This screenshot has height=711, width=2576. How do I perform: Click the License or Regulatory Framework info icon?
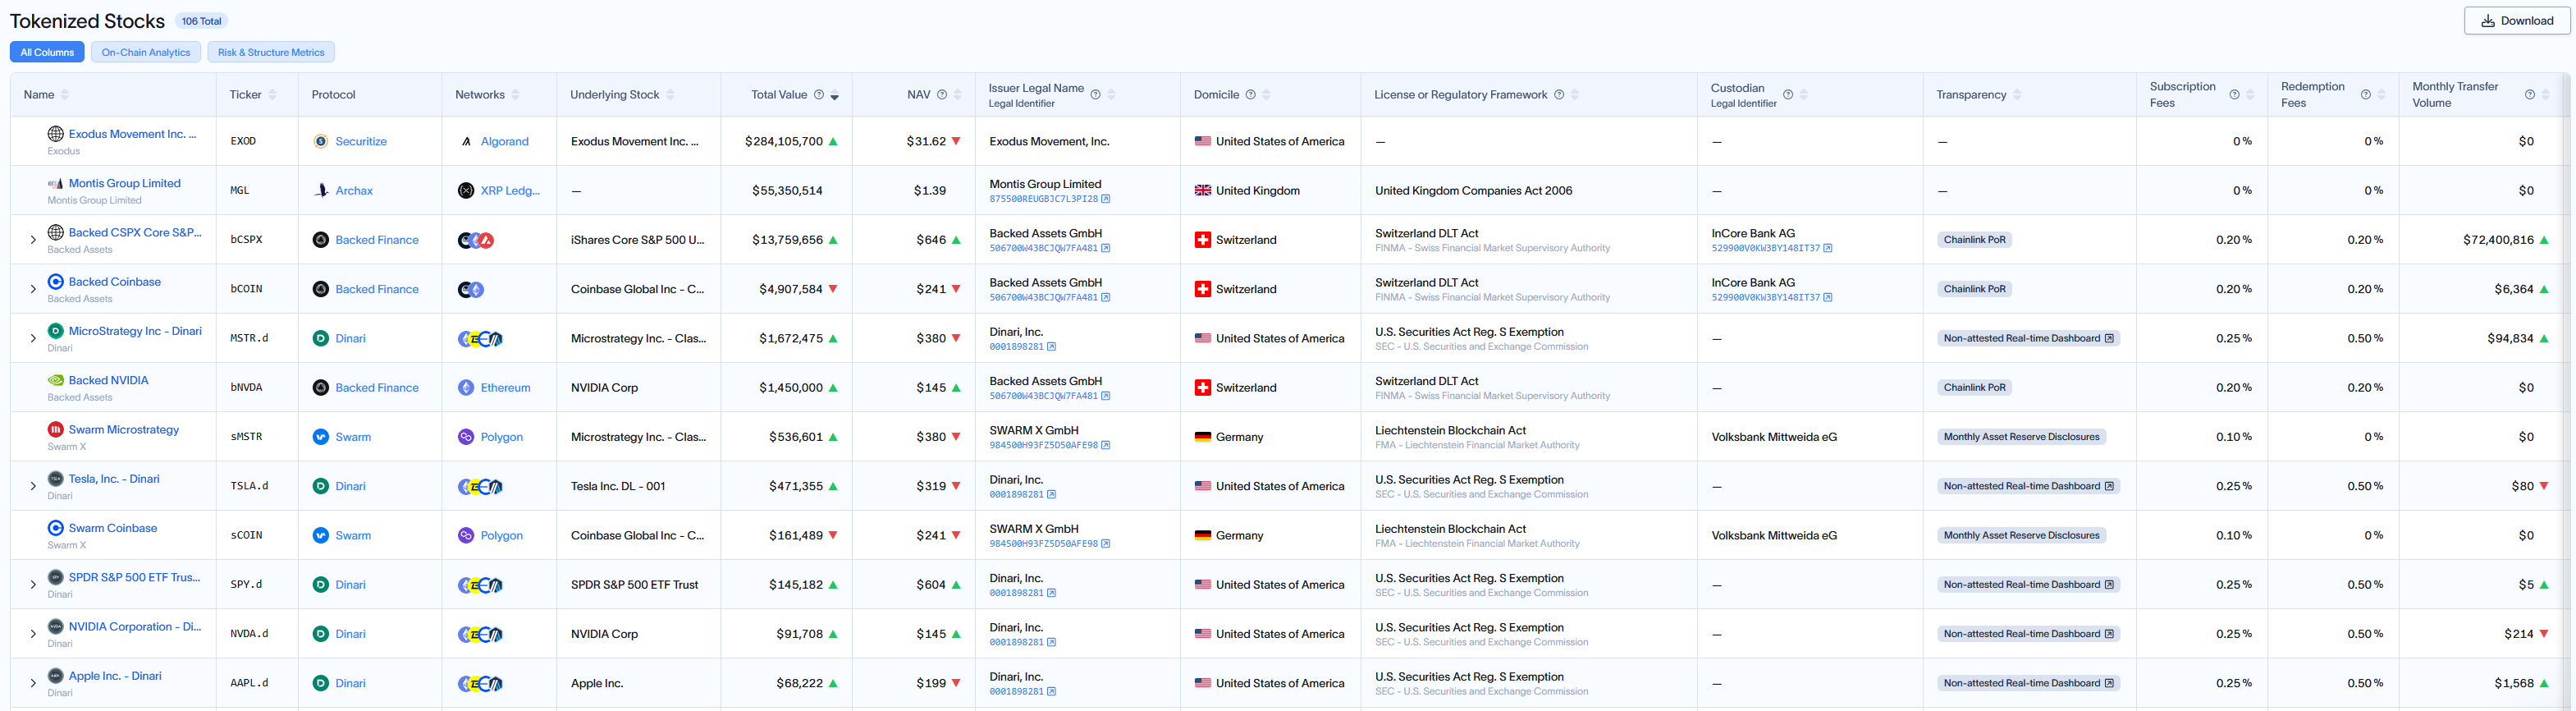click(1559, 95)
